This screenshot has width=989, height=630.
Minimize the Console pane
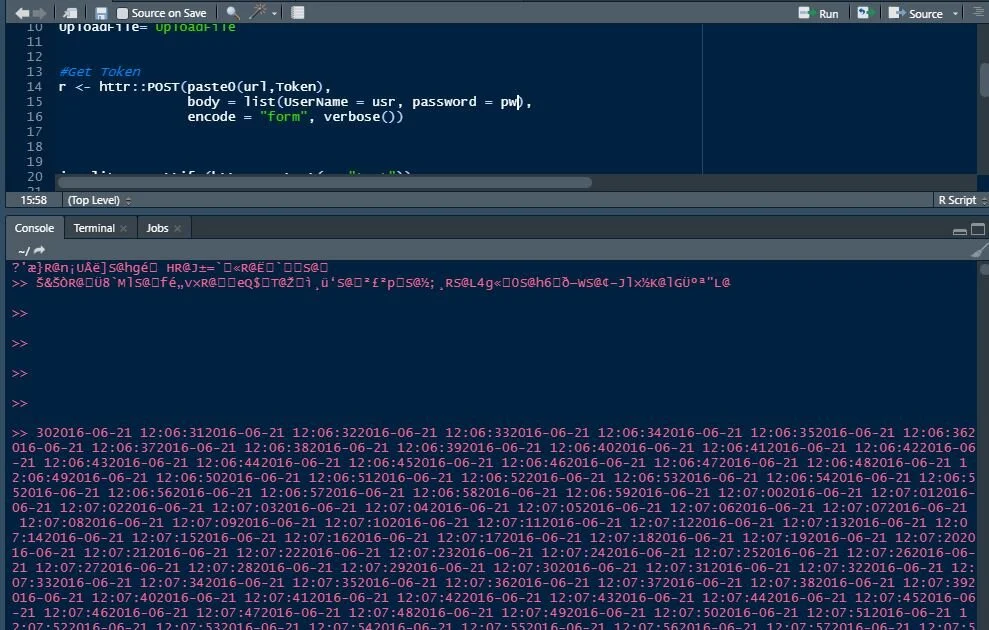[961, 231]
